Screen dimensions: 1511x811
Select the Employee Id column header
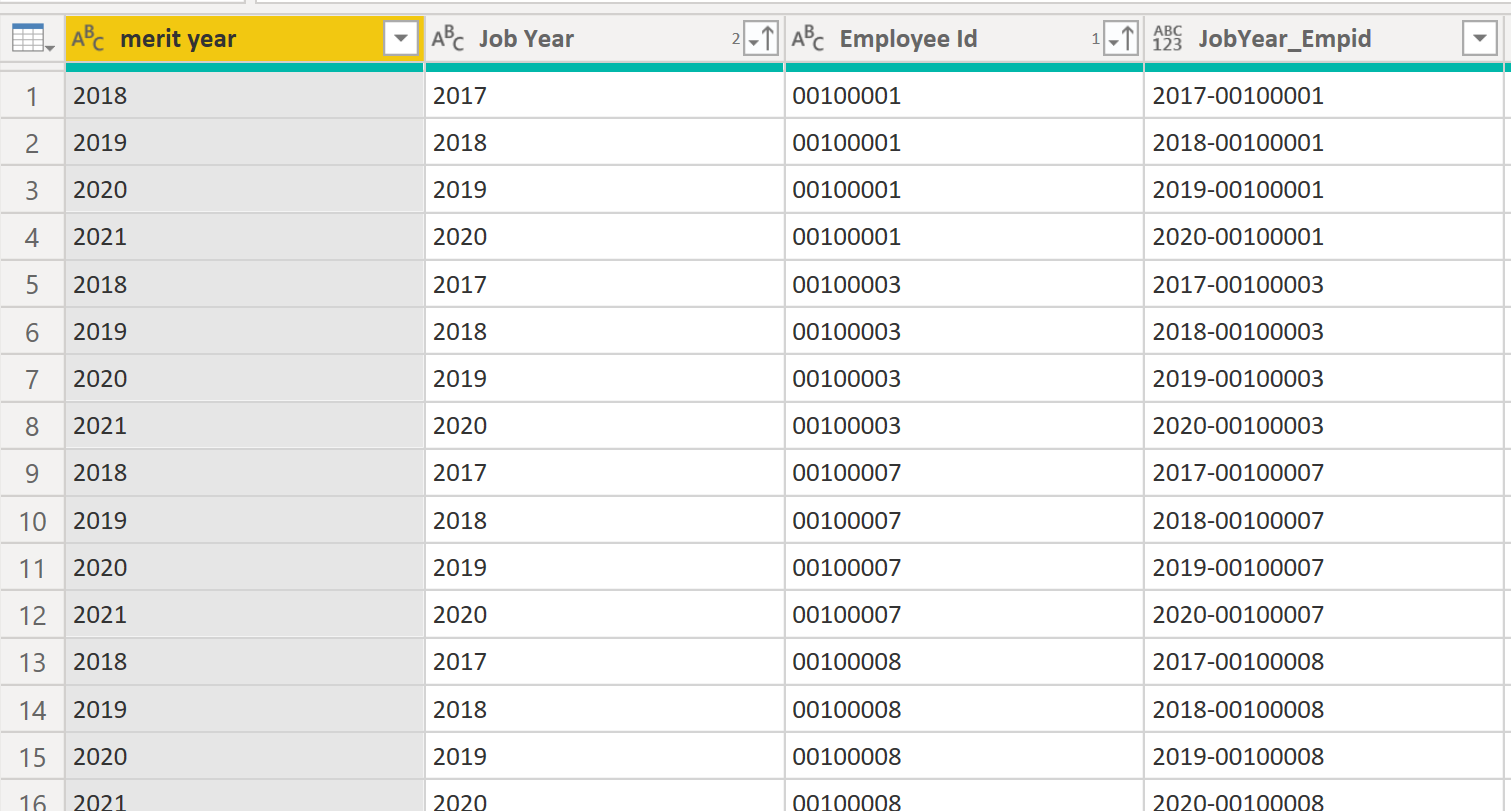[965, 40]
